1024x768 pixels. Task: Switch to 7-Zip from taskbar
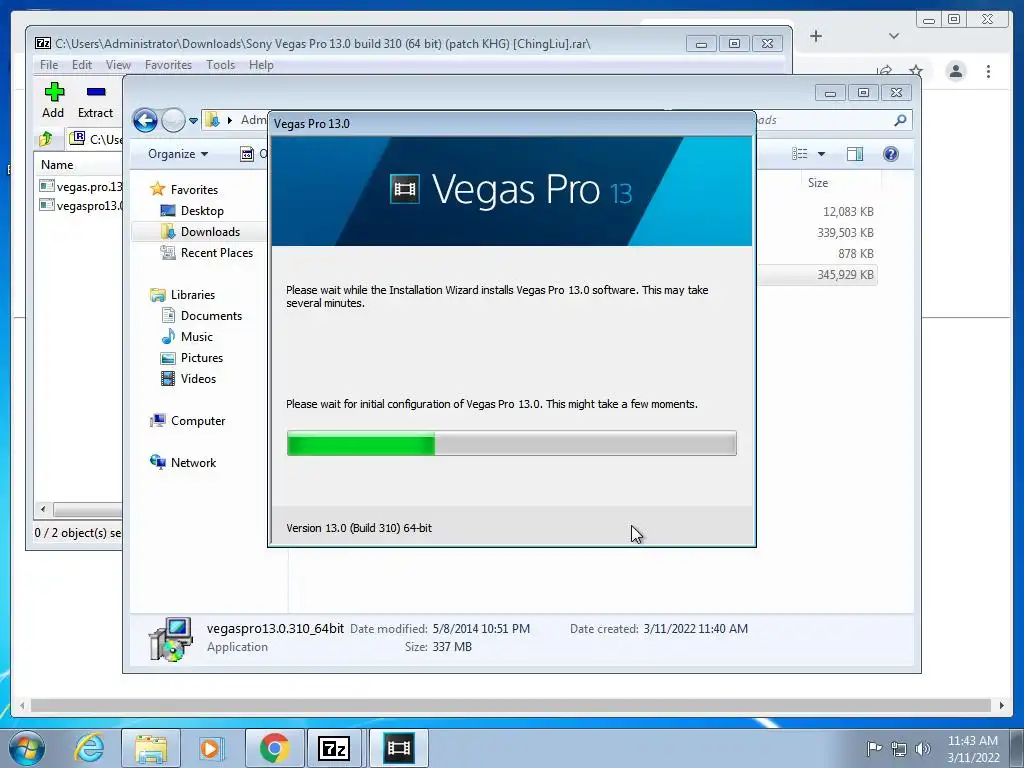[x=334, y=748]
